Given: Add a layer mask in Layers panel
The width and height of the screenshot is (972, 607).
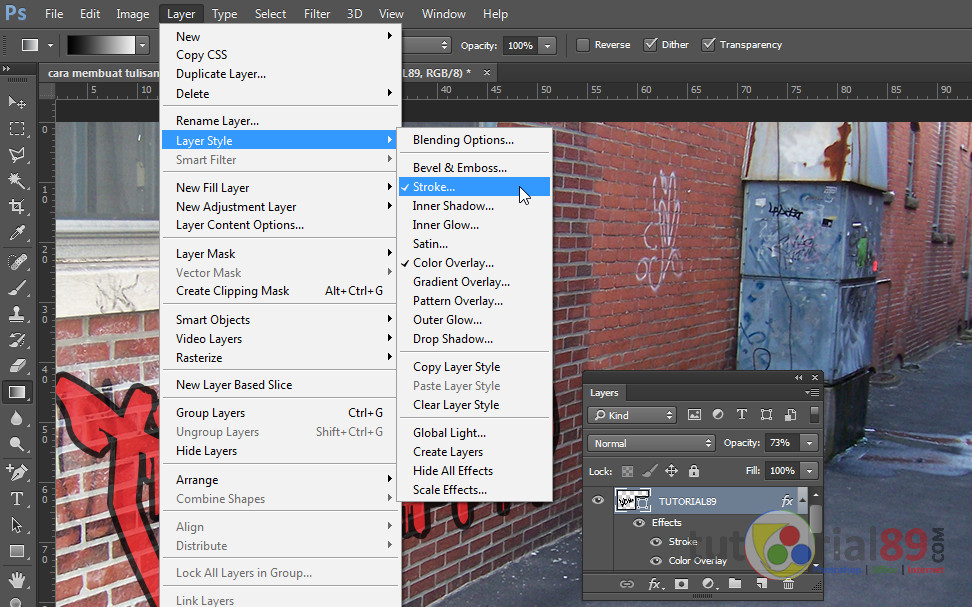Looking at the screenshot, I should click(x=681, y=584).
